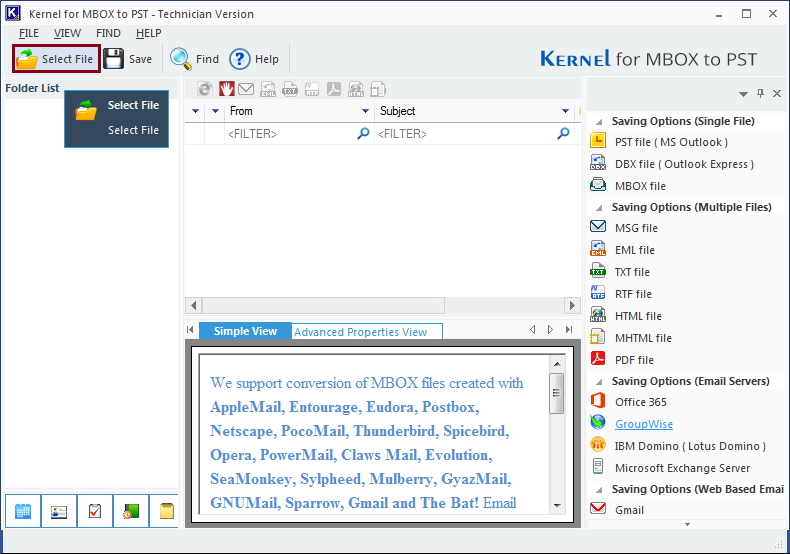Jump to last tab with tab navigation arrow

point(569,329)
